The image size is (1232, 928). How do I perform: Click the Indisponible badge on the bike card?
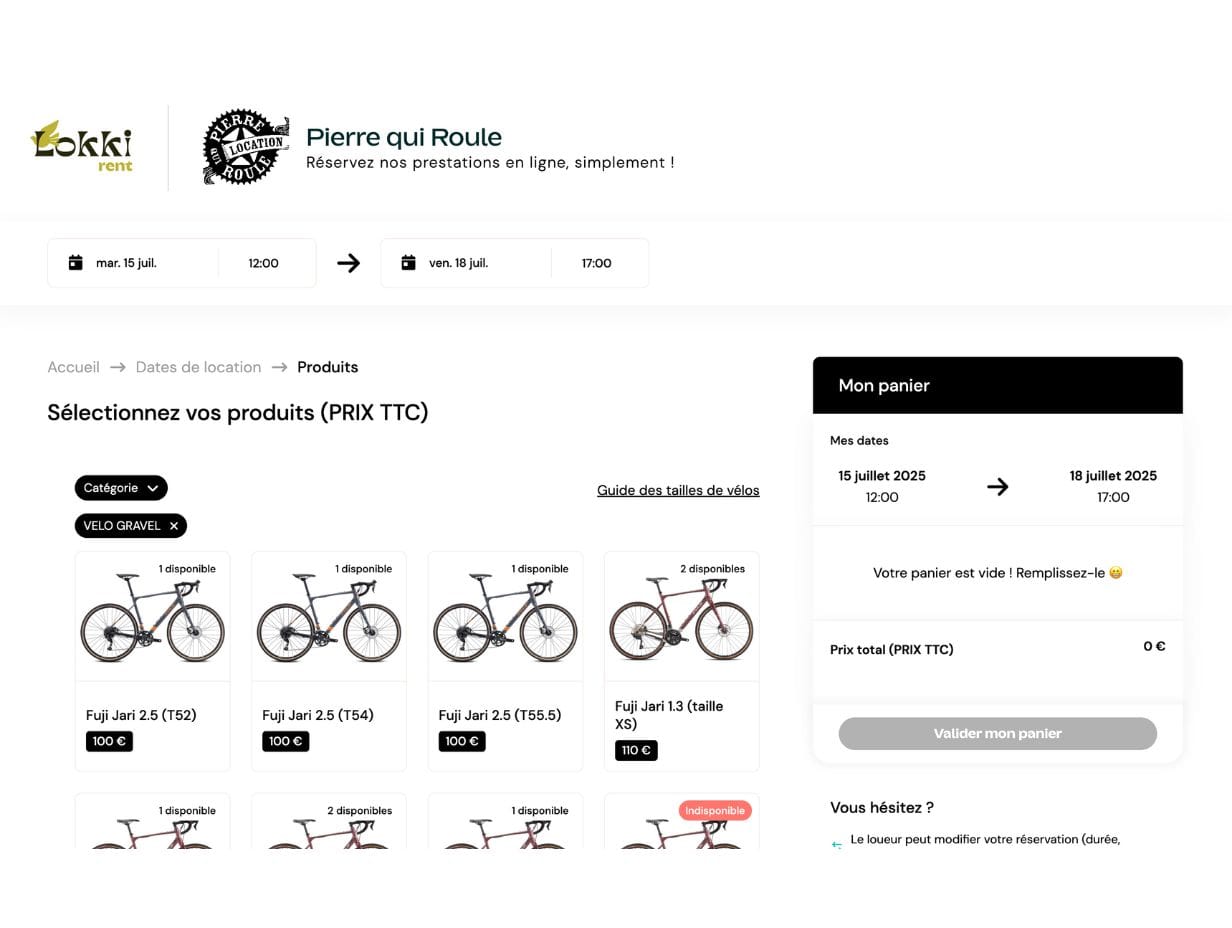(x=715, y=810)
